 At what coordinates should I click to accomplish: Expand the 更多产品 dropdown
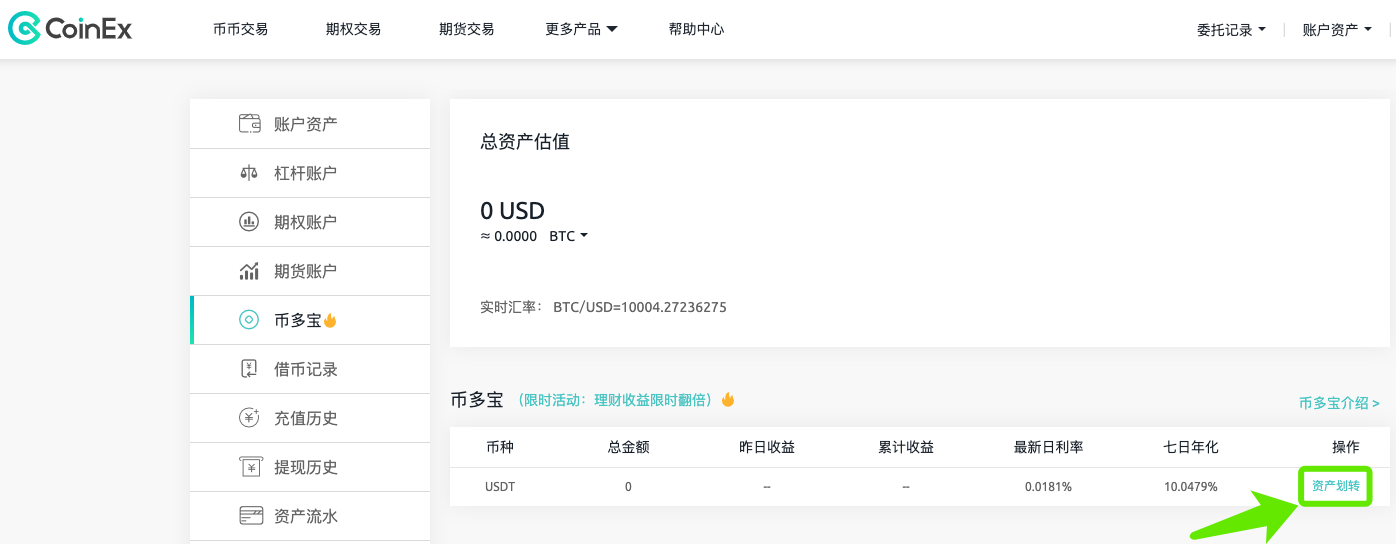[581, 29]
